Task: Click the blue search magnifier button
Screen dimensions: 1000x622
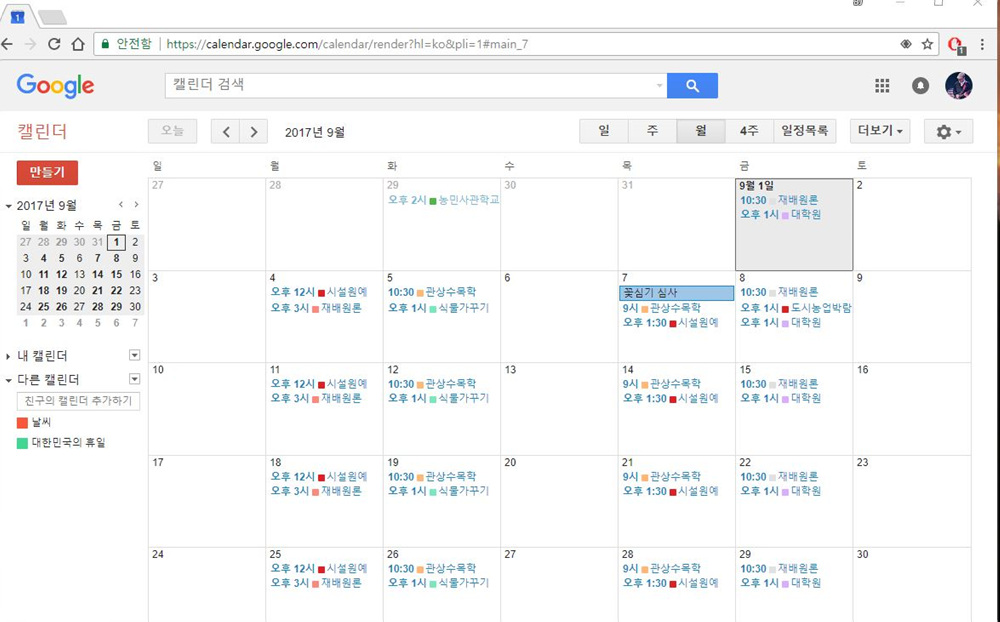Action: (x=692, y=86)
